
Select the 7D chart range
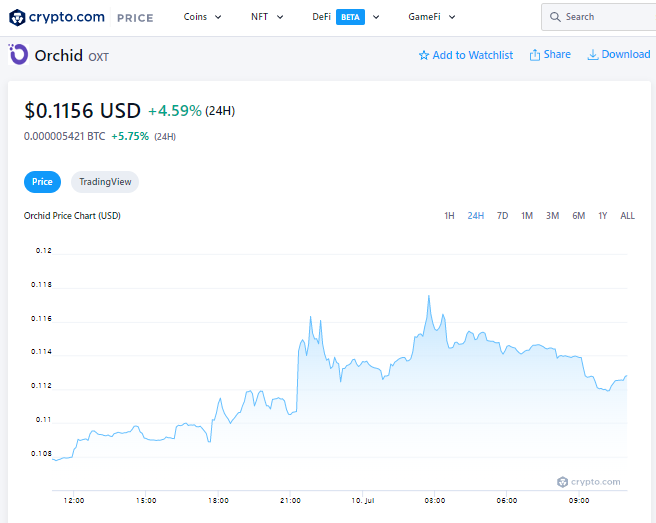click(502, 216)
